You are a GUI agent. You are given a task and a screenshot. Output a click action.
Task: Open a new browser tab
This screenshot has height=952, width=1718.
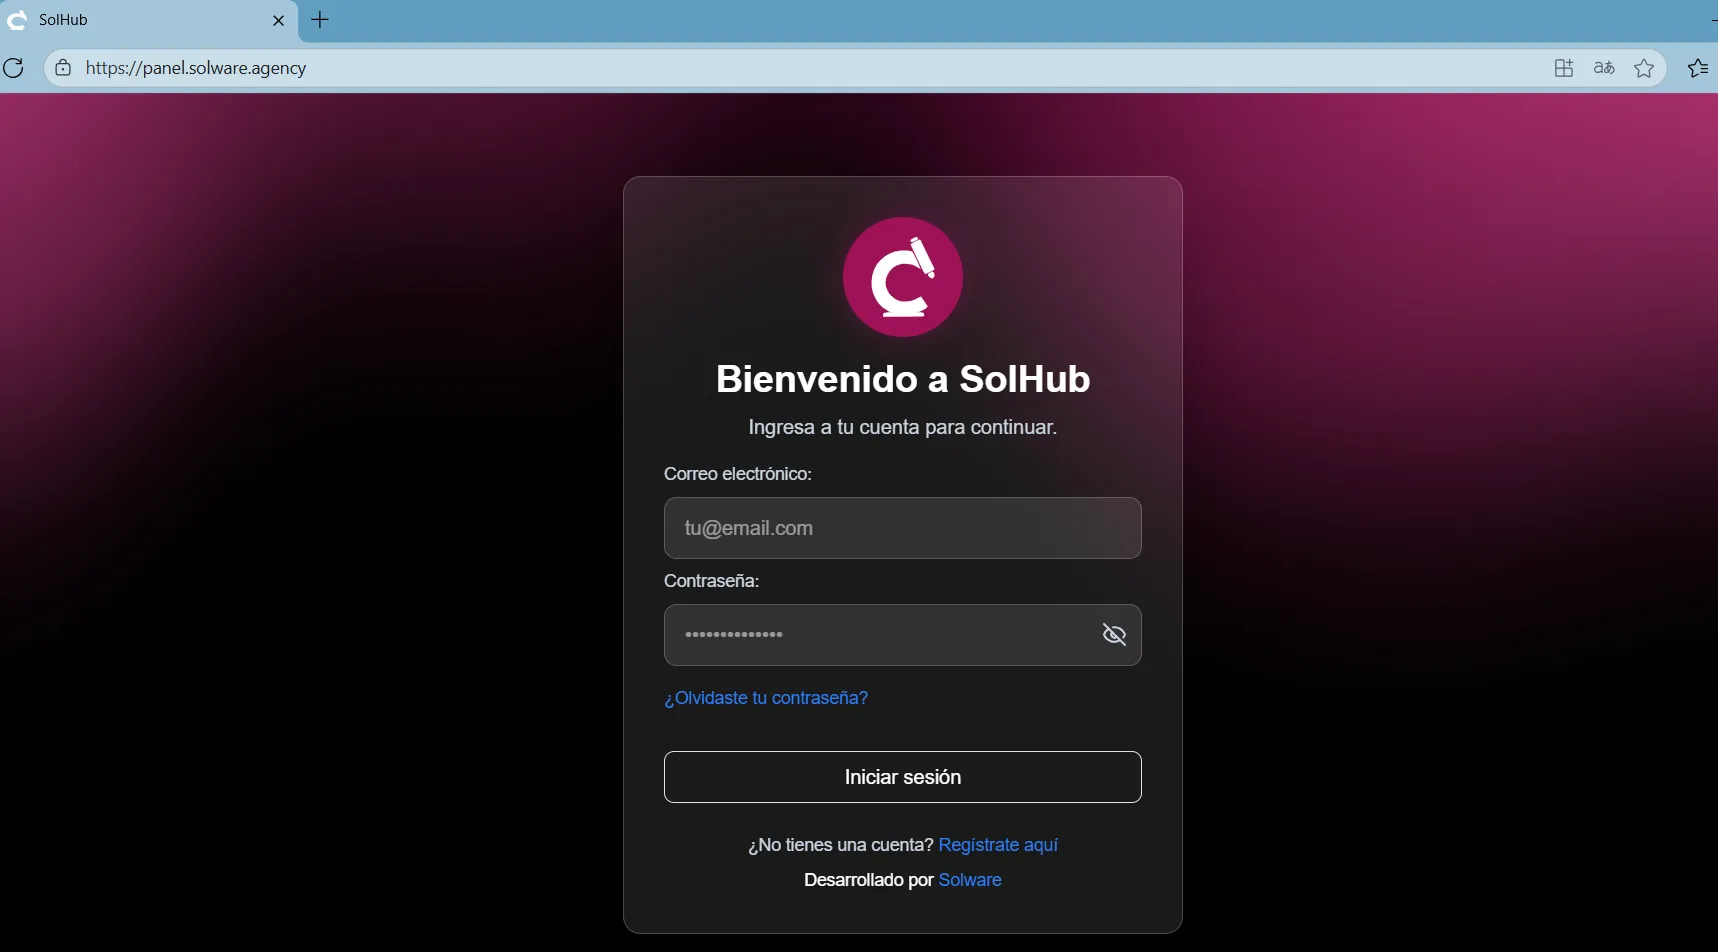tap(320, 20)
